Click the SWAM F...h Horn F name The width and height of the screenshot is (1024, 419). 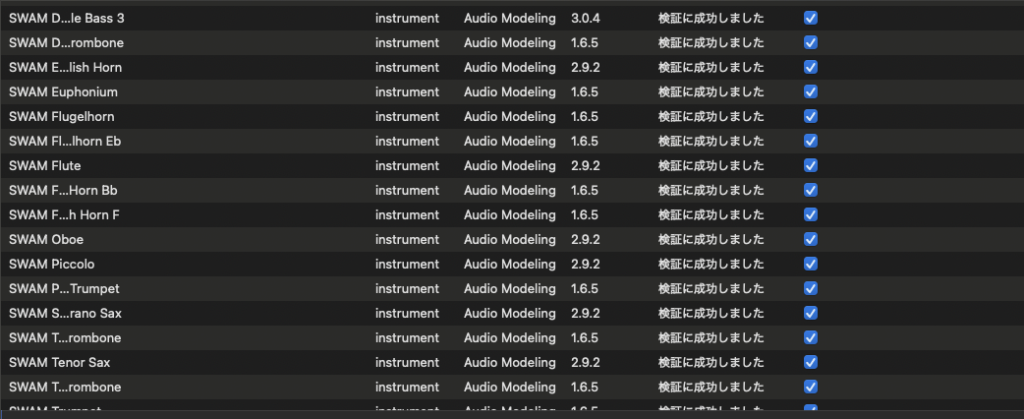tap(64, 215)
